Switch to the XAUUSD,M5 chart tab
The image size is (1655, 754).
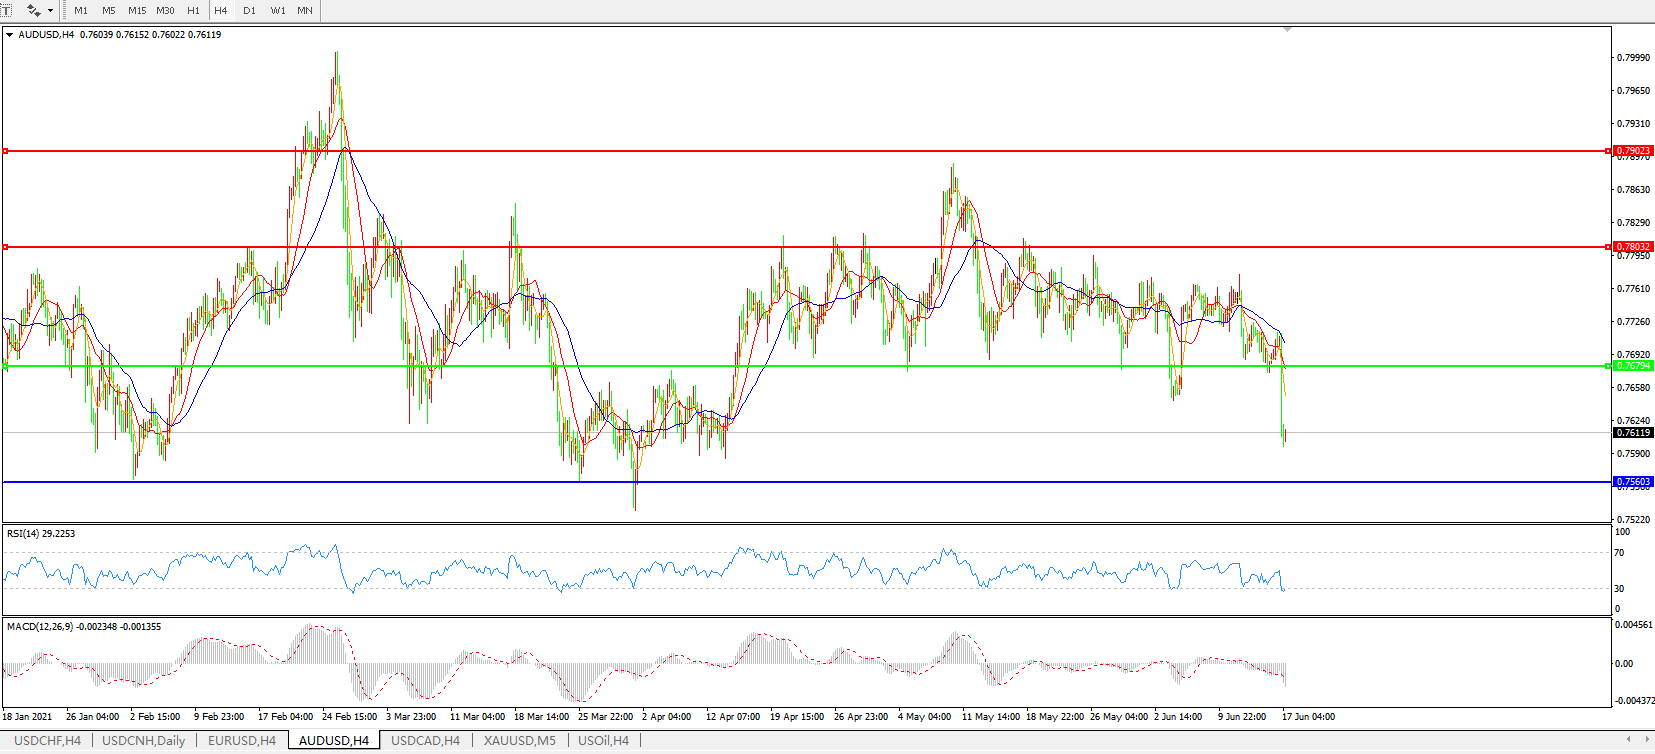click(519, 741)
